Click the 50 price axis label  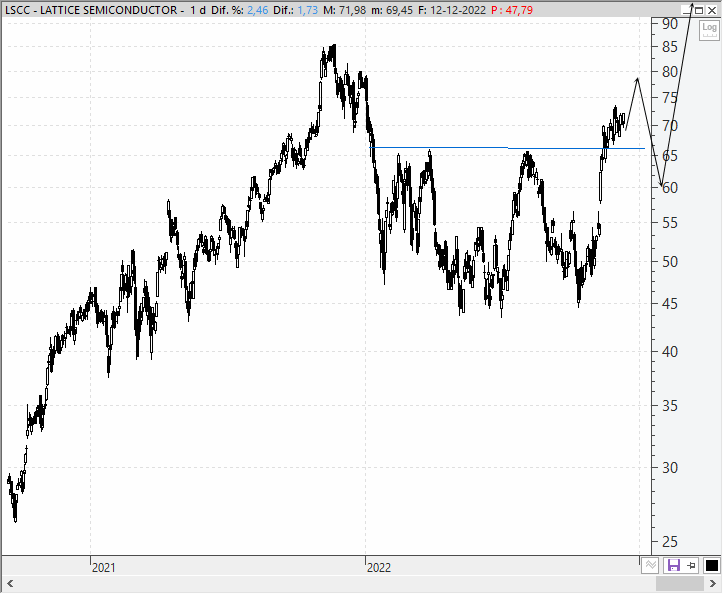670,262
